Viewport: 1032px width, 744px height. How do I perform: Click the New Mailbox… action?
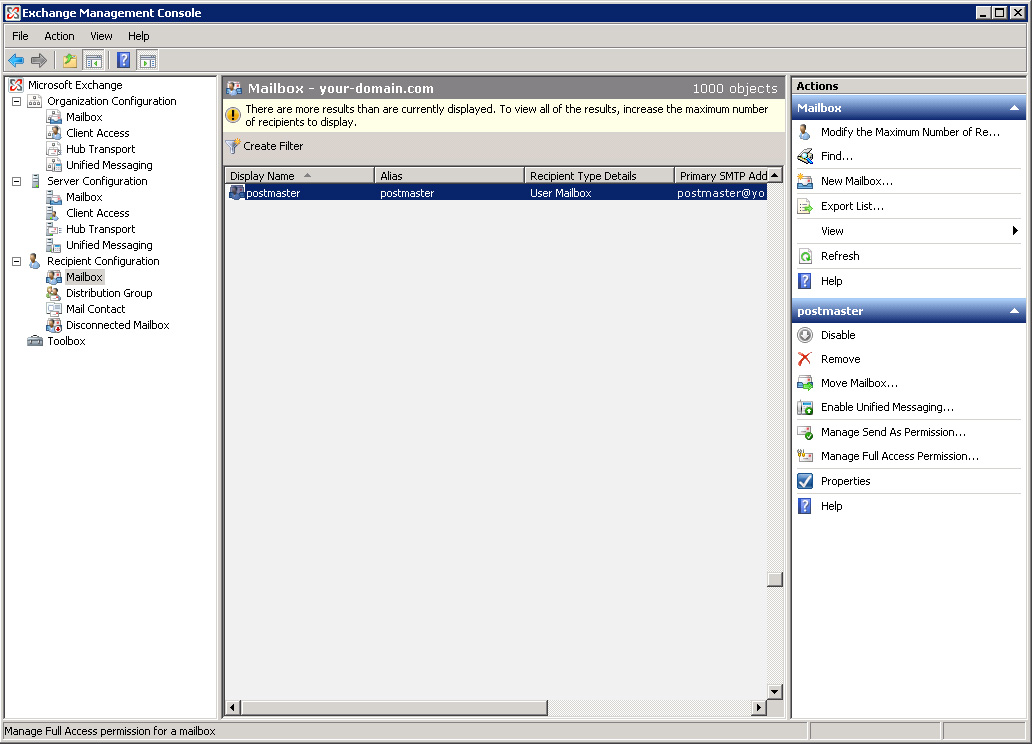[x=857, y=181]
